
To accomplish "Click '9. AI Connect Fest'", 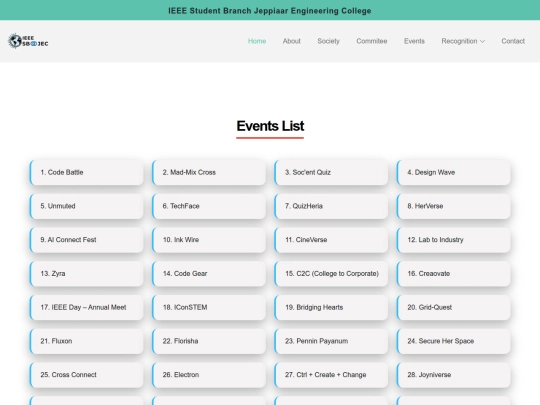I will (x=86, y=240).
